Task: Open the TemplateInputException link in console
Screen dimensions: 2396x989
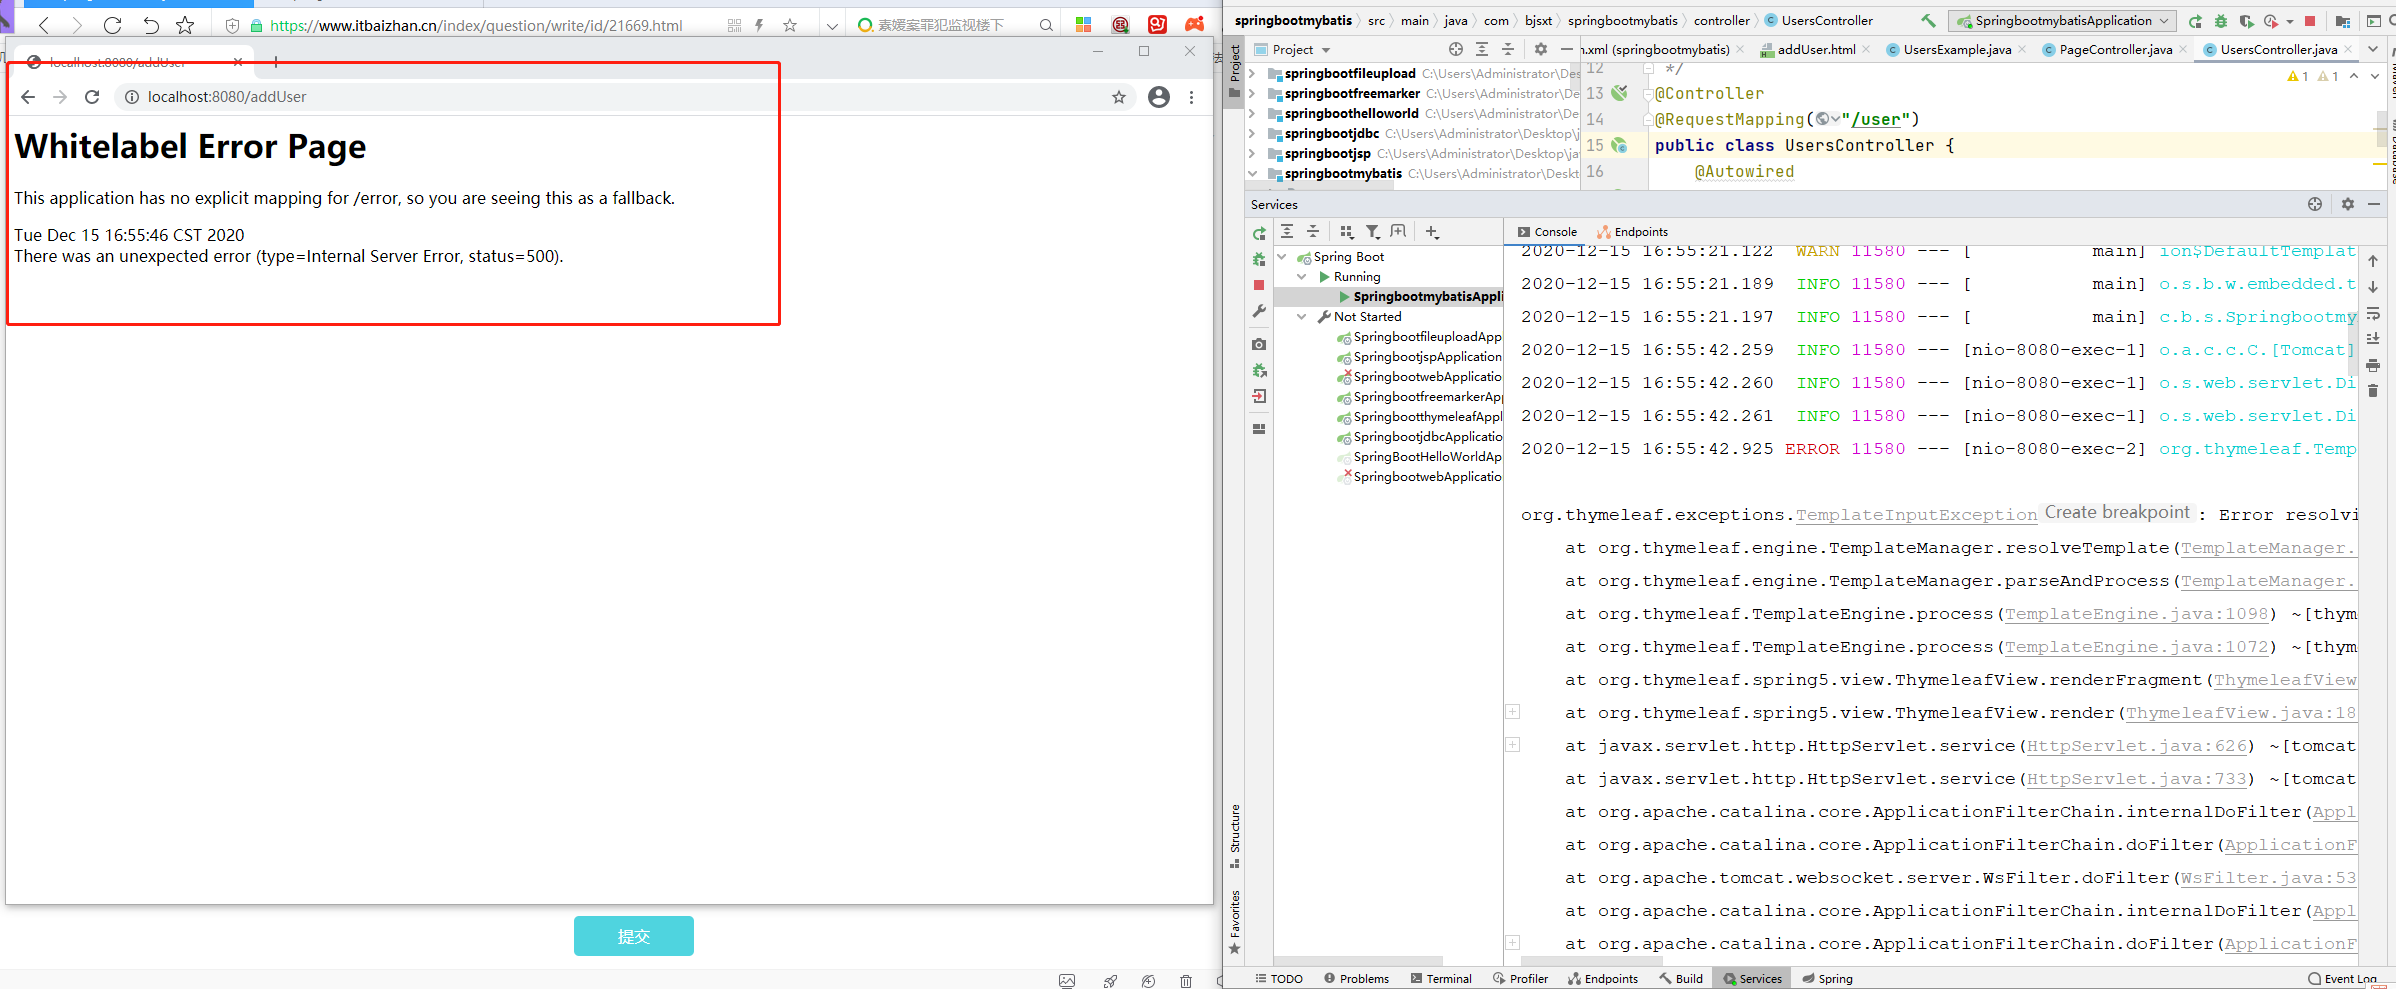Action: [1916, 515]
